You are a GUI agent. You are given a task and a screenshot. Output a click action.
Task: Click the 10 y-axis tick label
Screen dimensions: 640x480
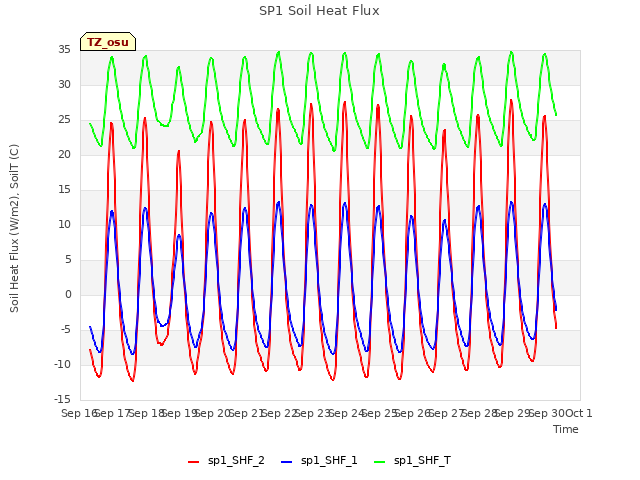click(x=64, y=224)
